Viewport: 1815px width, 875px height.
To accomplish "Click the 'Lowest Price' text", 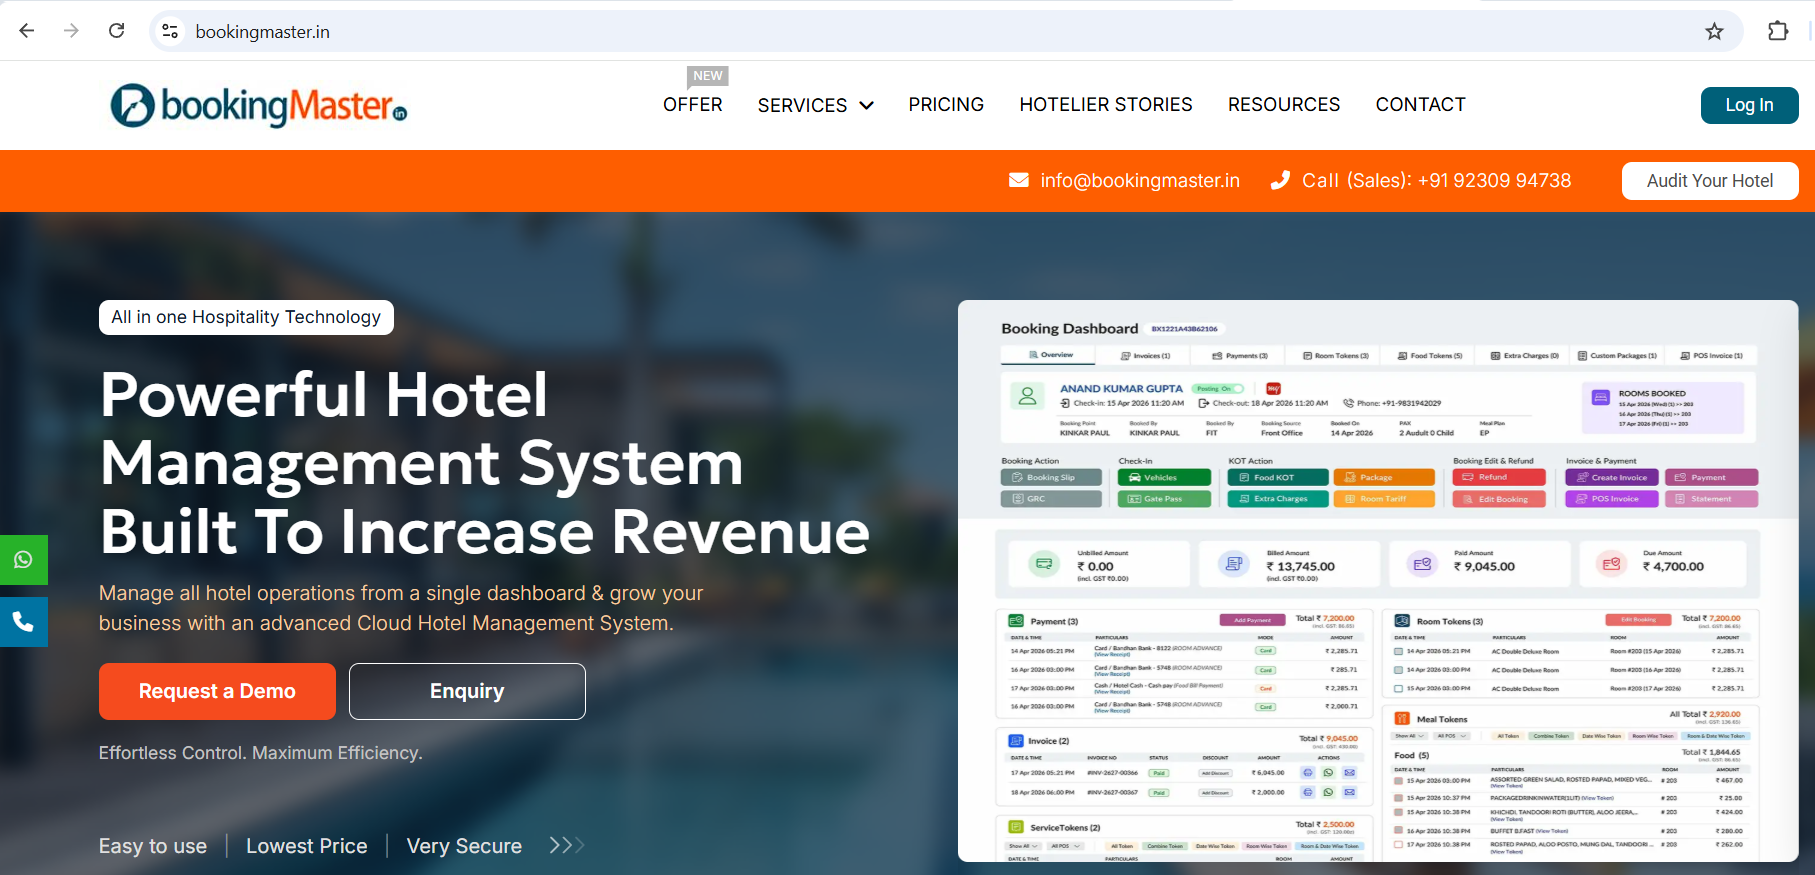I will (x=307, y=846).
